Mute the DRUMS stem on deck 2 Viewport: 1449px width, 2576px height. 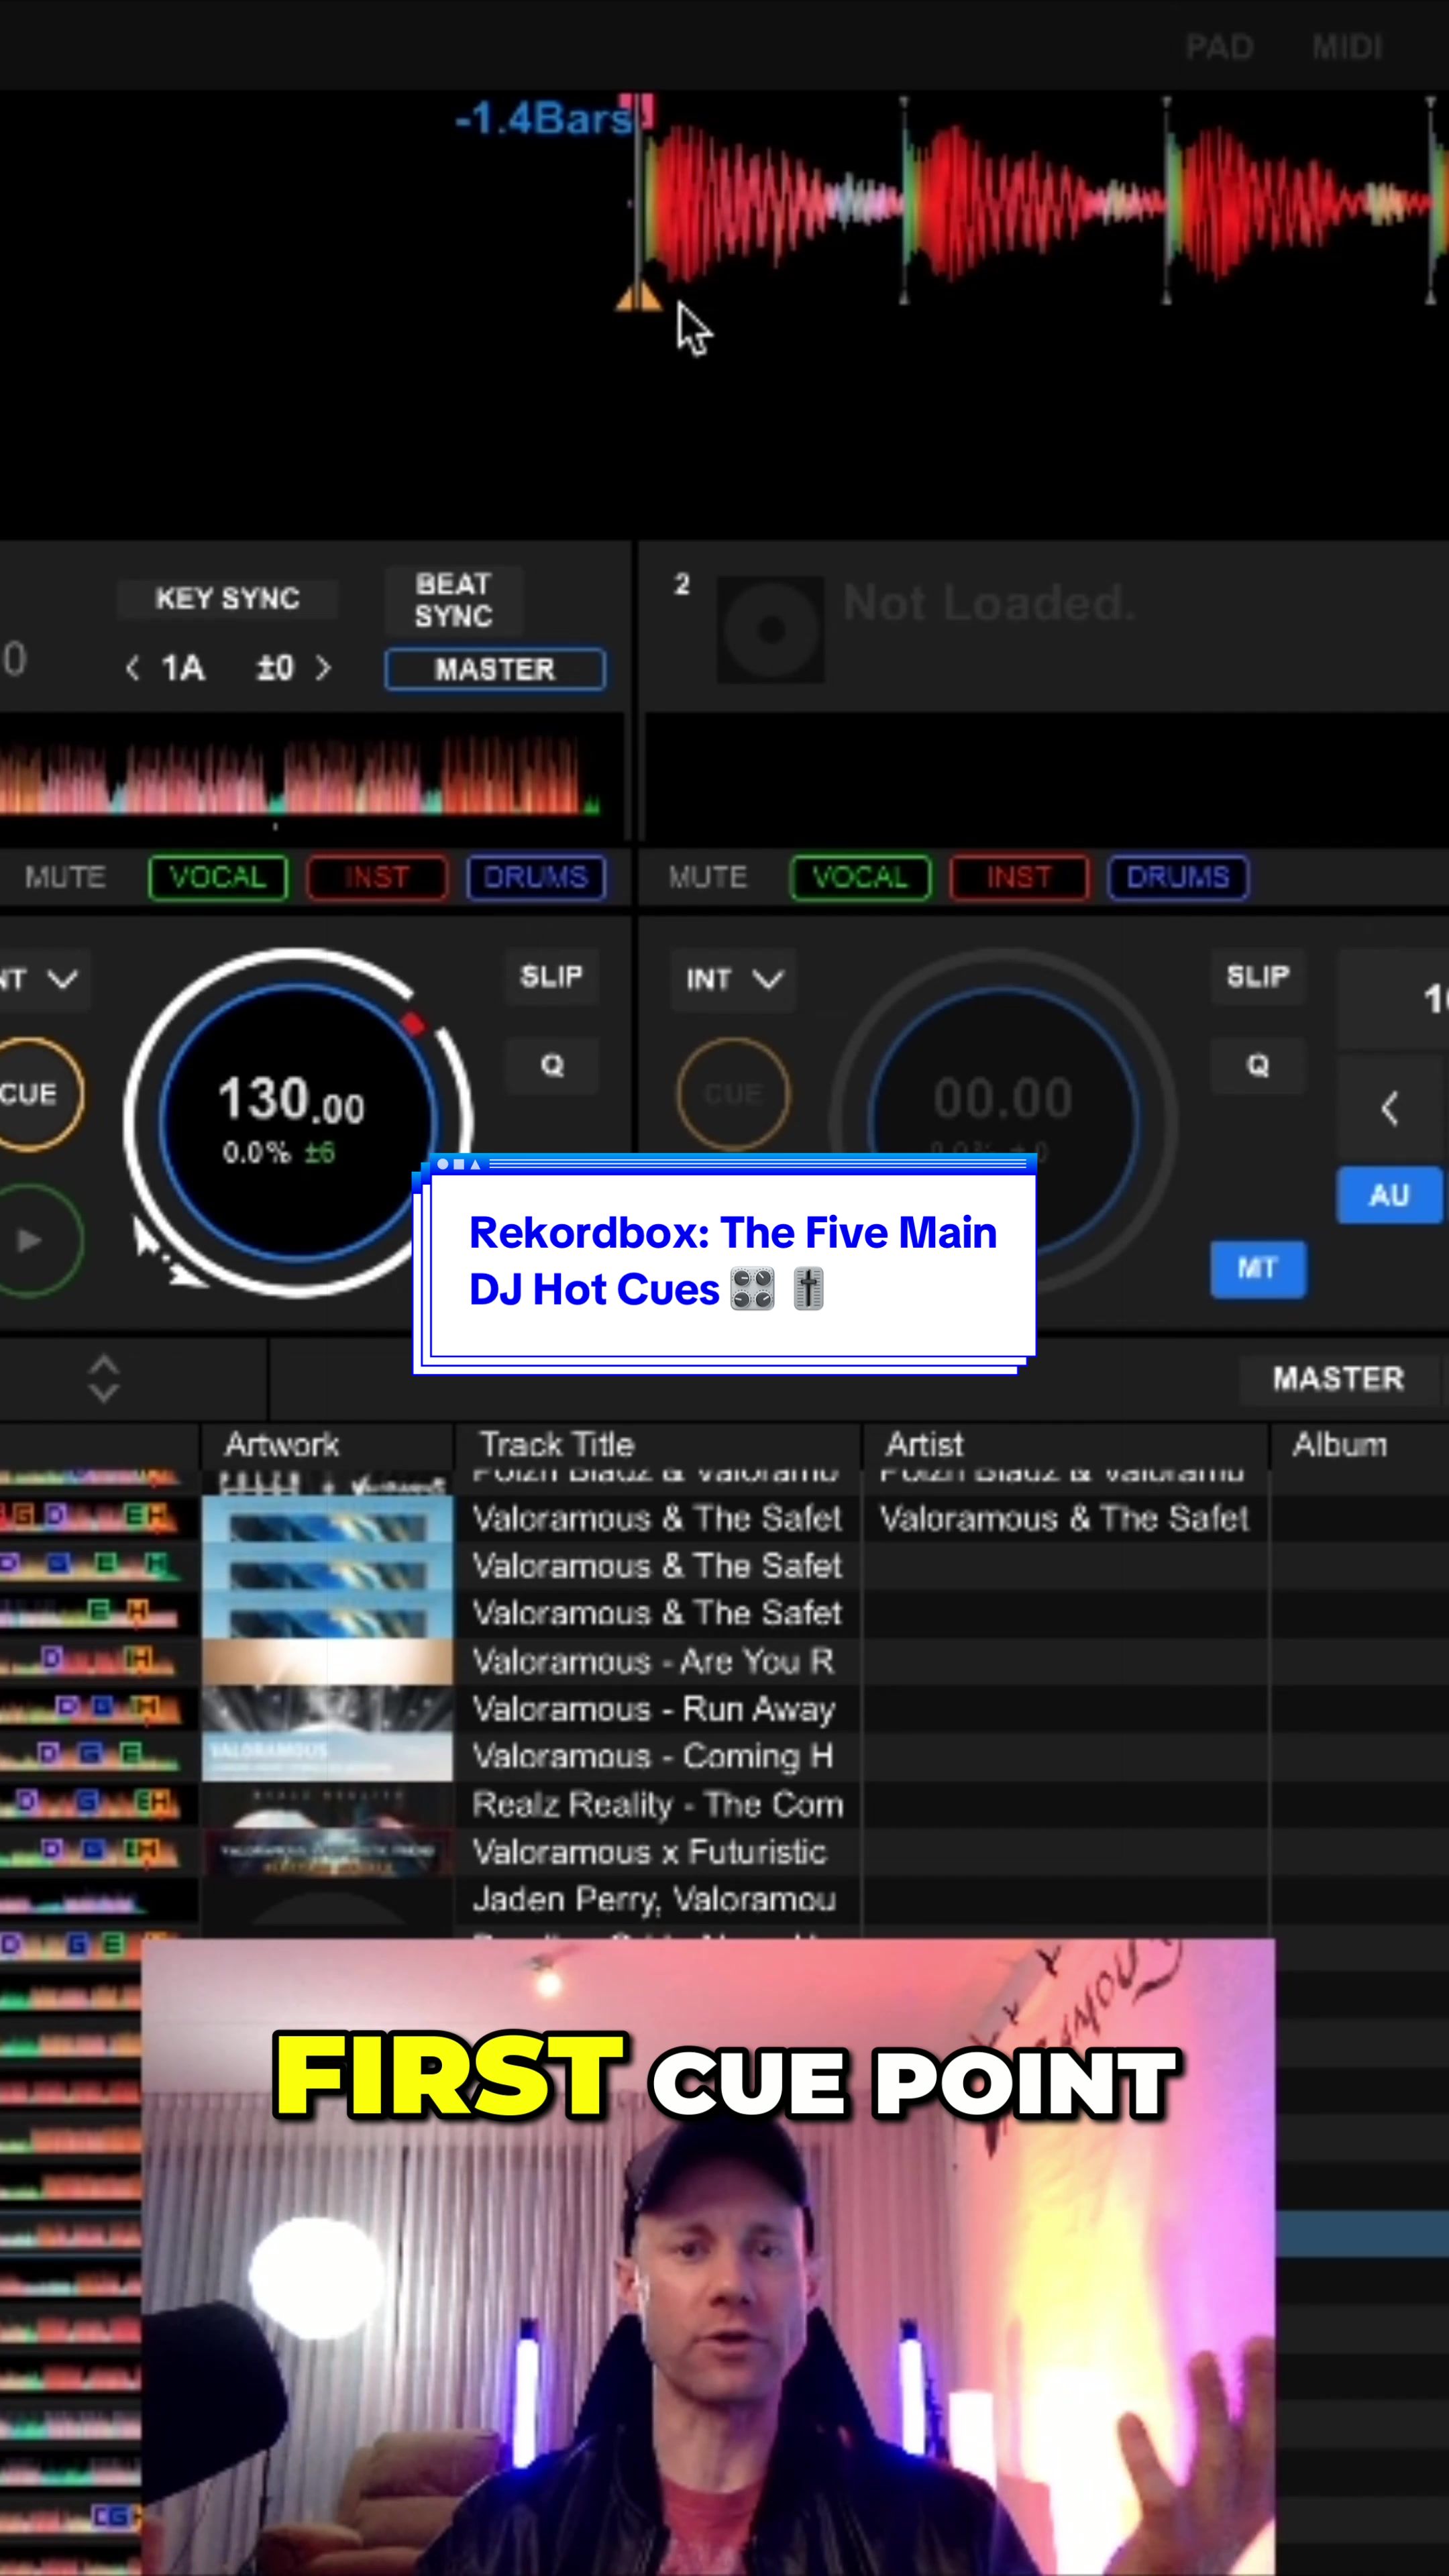coord(1178,877)
